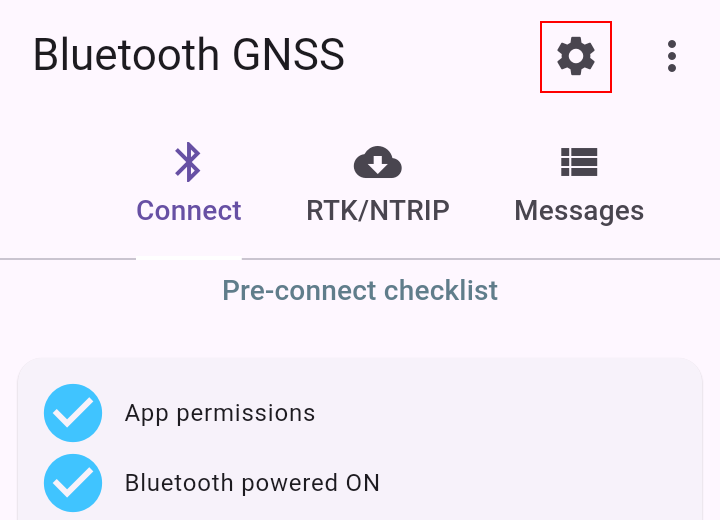Switch to the Connect tab label

tap(189, 211)
